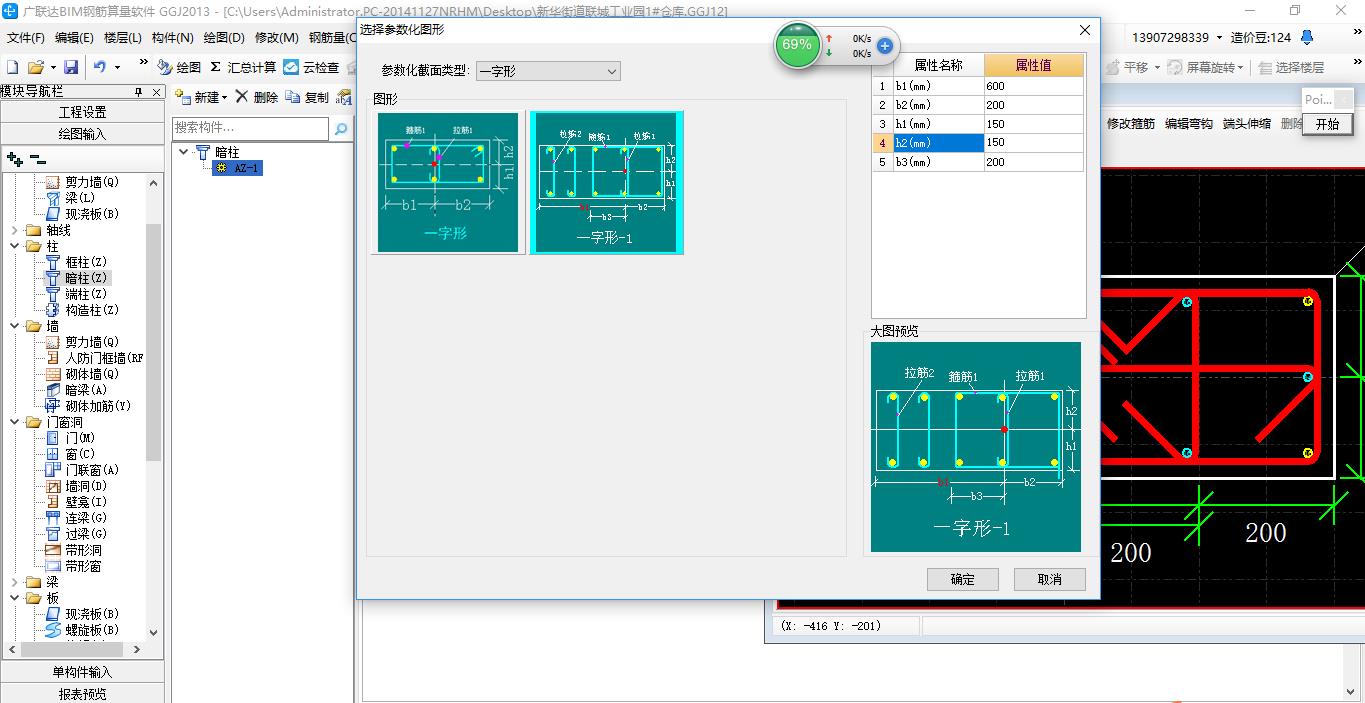The height and width of the screenshot is (703, 1365).
Task: Click the 绘图 drawing toolbar button
Action: (x=178, y=67)
